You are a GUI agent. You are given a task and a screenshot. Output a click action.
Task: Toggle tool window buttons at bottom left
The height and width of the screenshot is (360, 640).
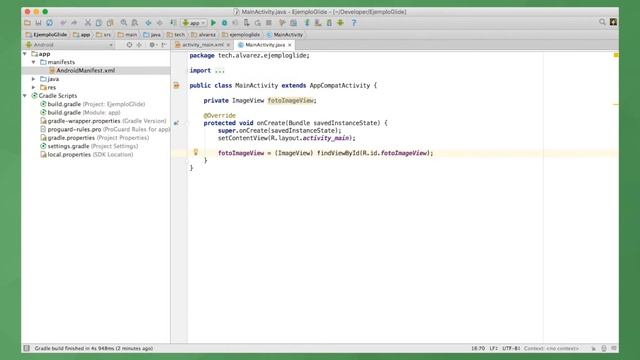pos(27,348)
